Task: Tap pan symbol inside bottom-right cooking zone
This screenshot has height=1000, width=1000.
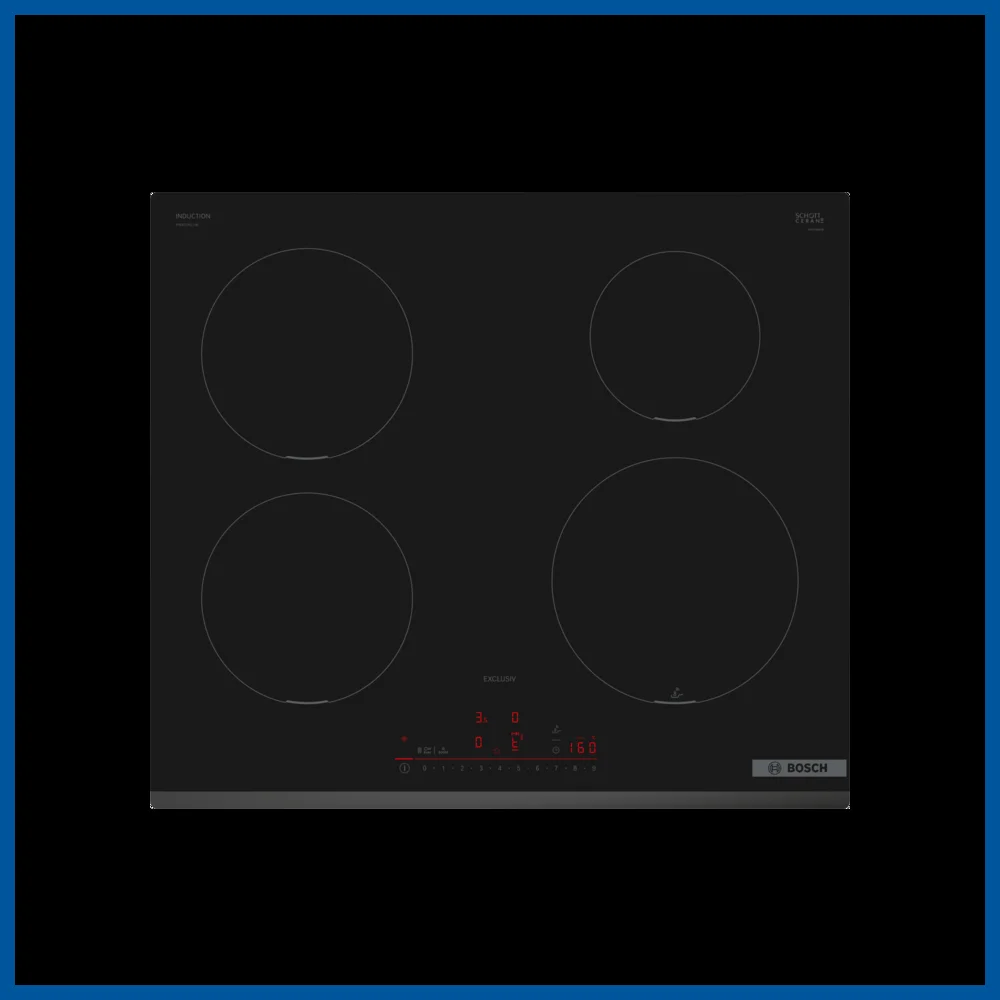Action: 677,693
